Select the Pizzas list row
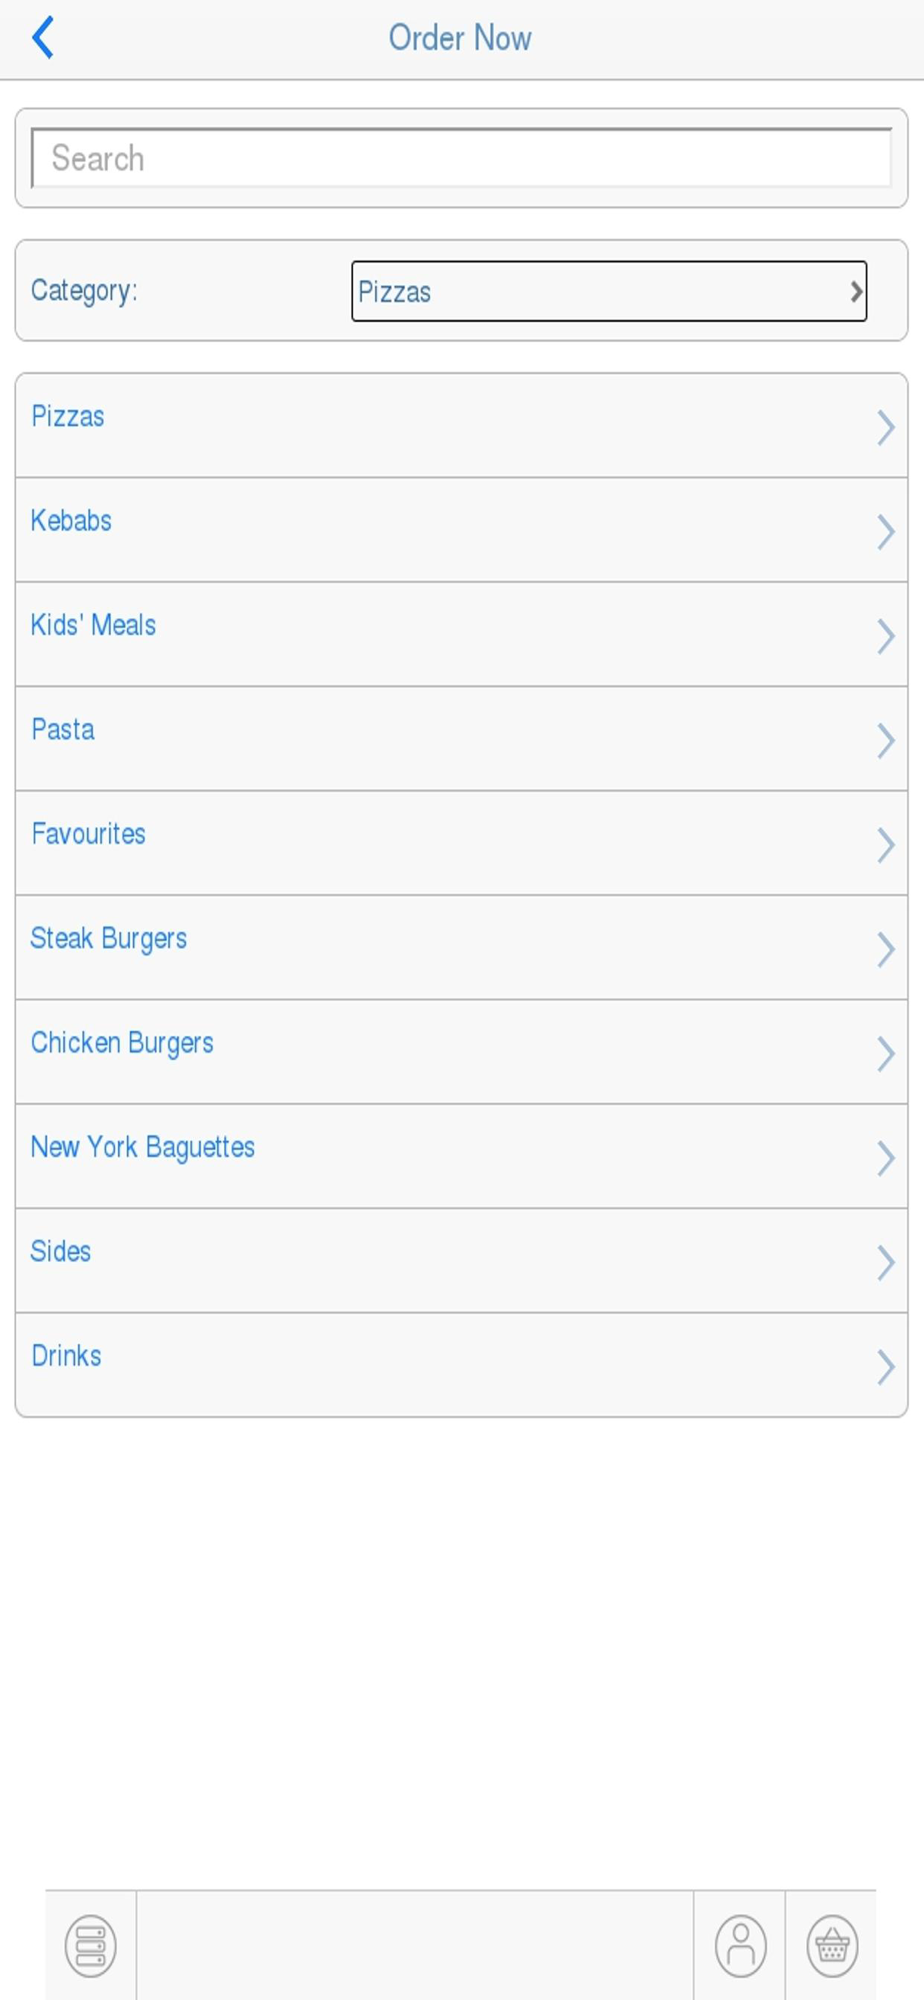The width and height of the screenshot is (924, 2000). coord(461,425)
